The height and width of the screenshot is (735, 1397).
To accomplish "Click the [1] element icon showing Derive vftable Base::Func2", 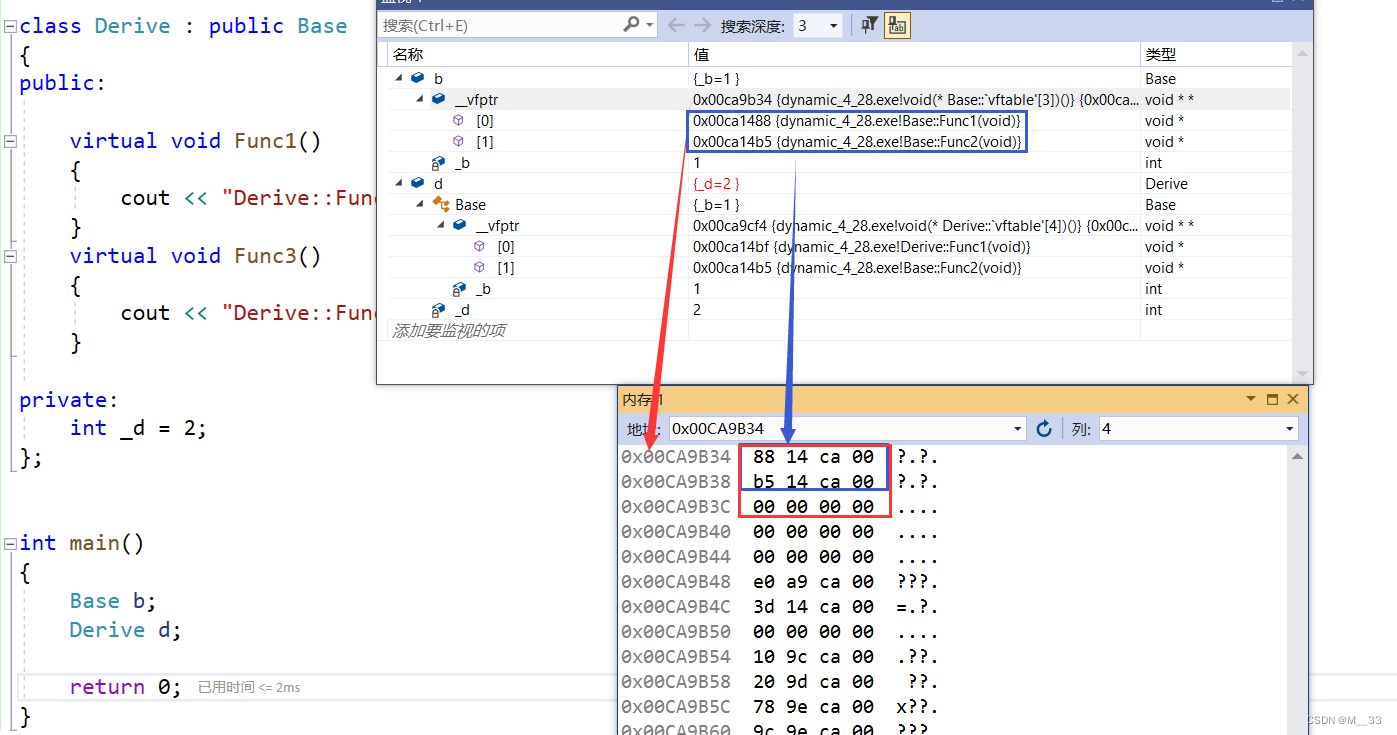I will (x=479, y=267).
